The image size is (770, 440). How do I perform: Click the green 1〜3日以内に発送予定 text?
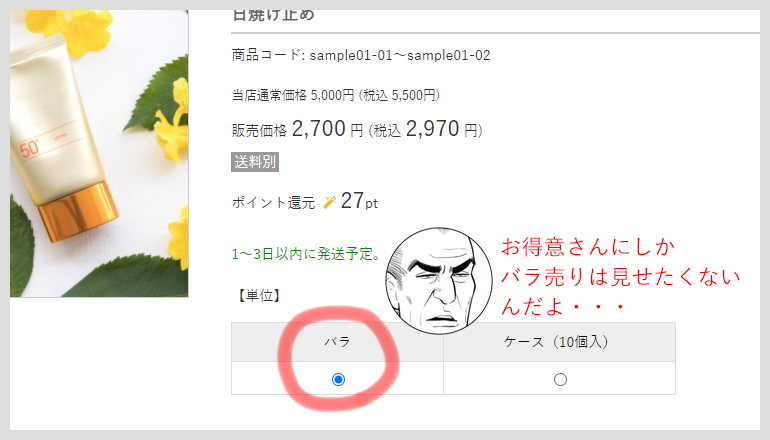click(x=306, y=254)
